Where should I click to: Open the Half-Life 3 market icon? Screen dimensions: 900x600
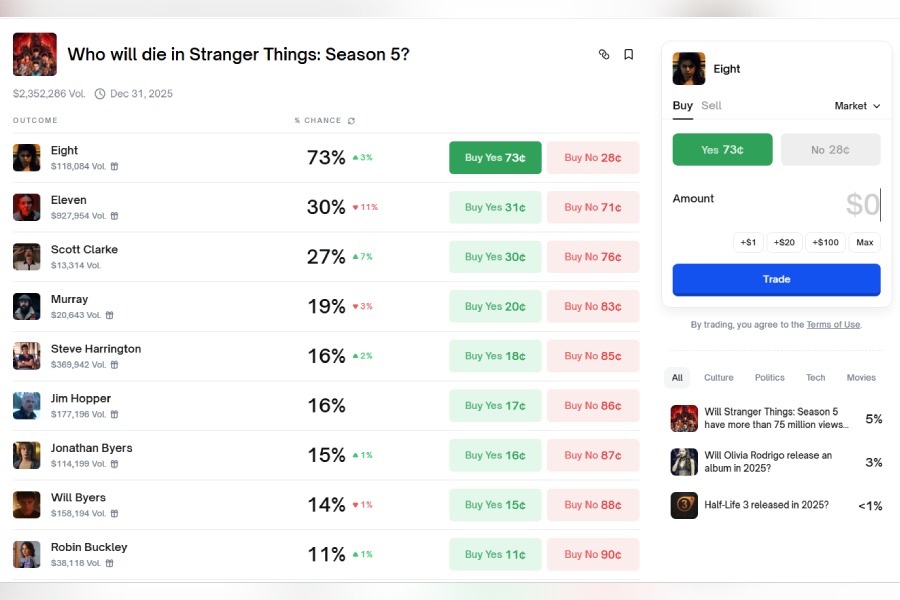coord(684,505)
